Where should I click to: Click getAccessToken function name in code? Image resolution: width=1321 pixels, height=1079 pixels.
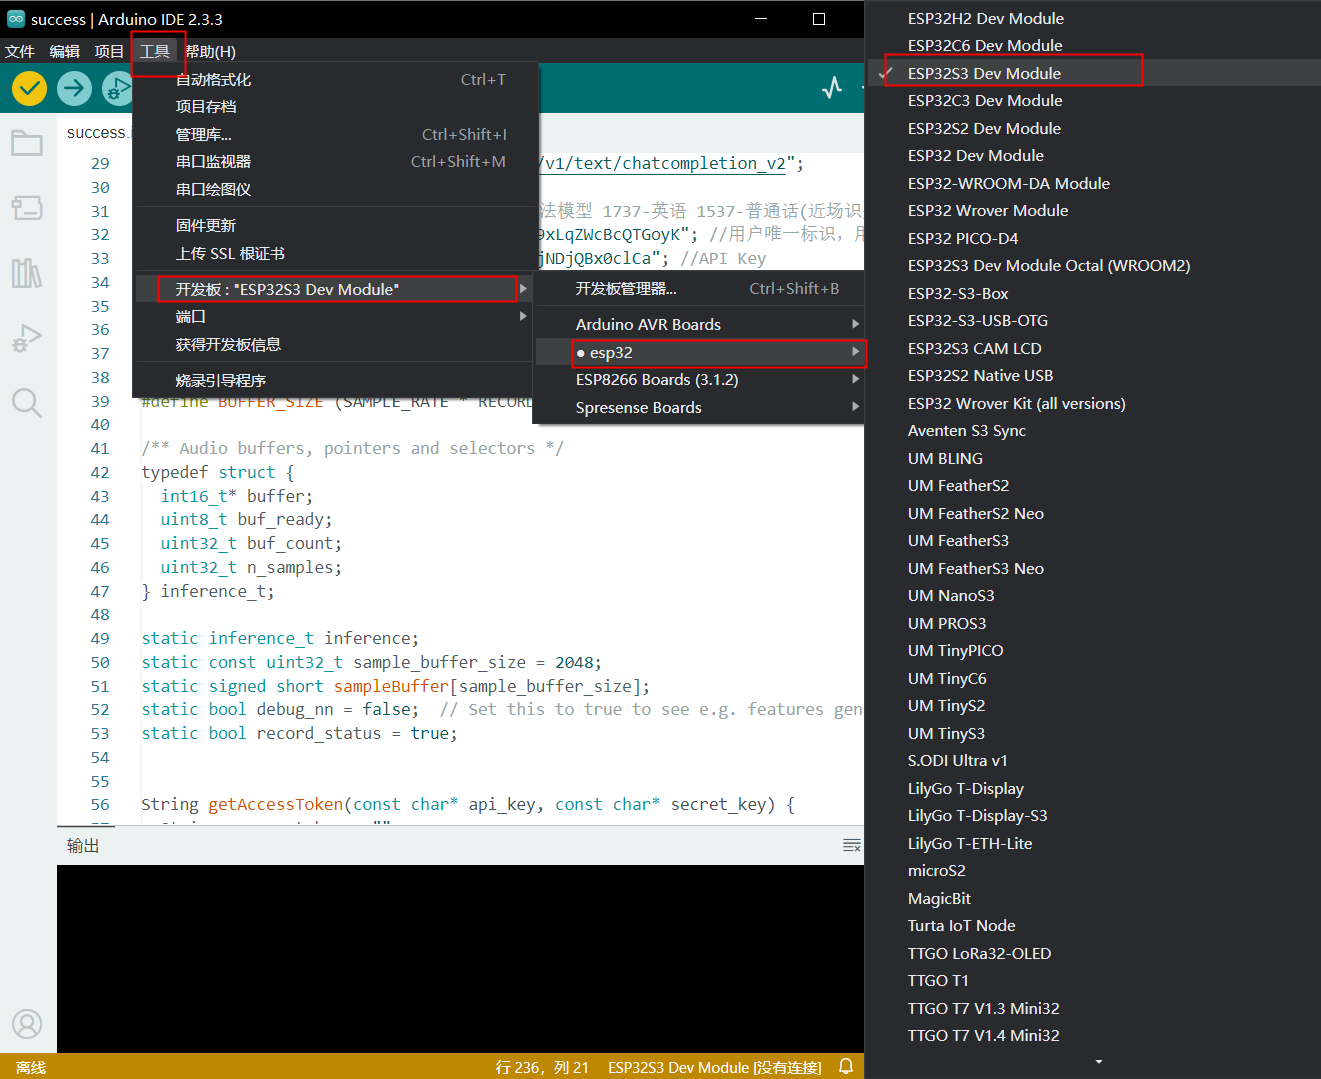(276, 804)
